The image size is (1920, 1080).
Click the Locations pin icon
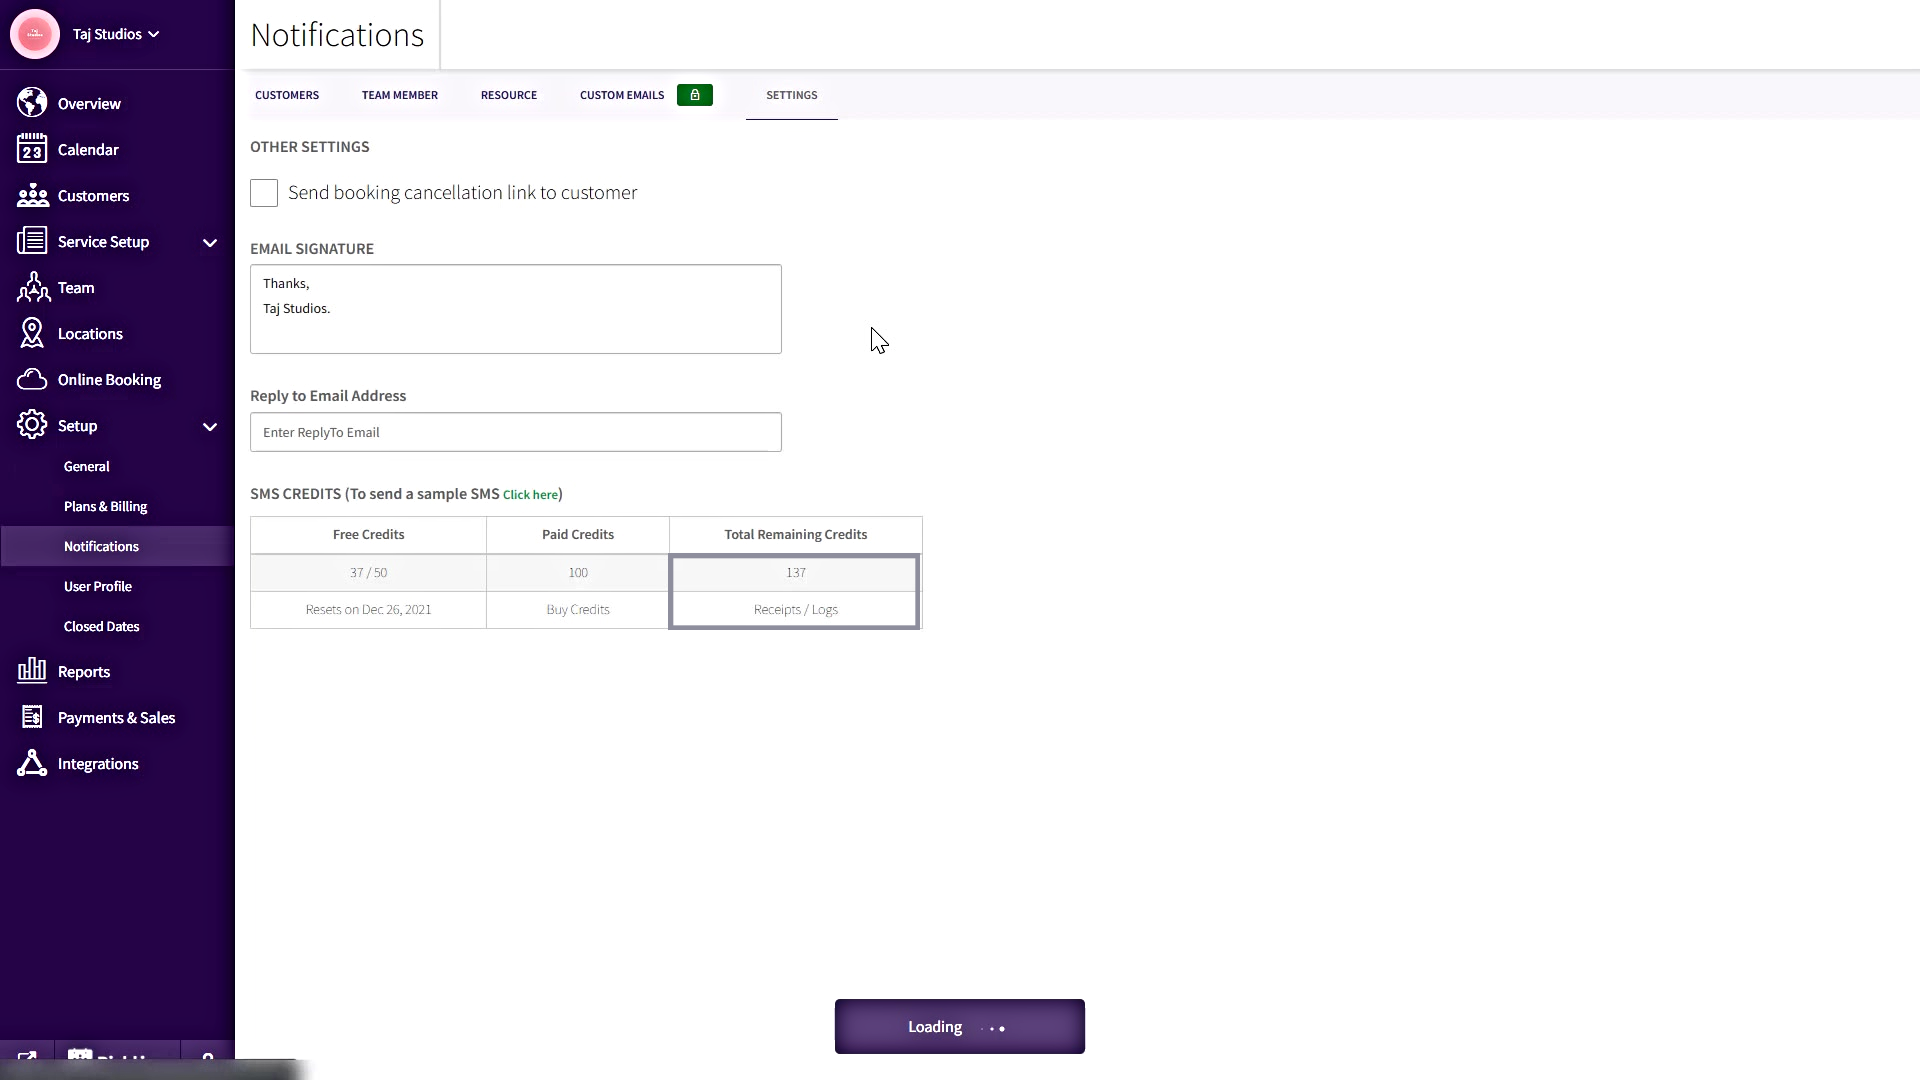(32, 334)
